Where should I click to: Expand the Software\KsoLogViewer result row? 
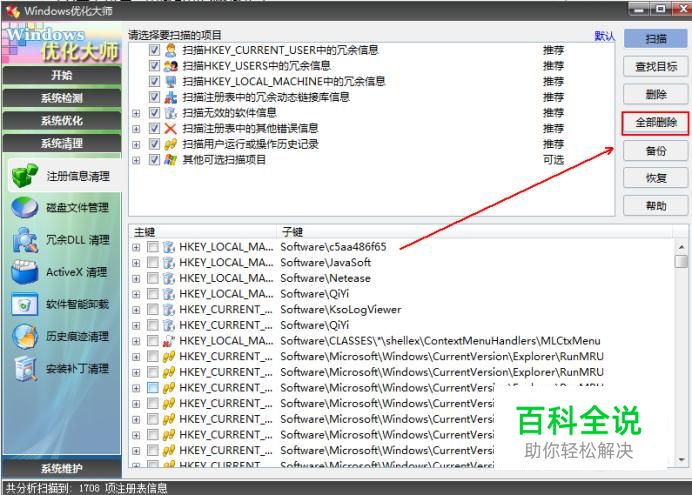click(x=136, y=310)
